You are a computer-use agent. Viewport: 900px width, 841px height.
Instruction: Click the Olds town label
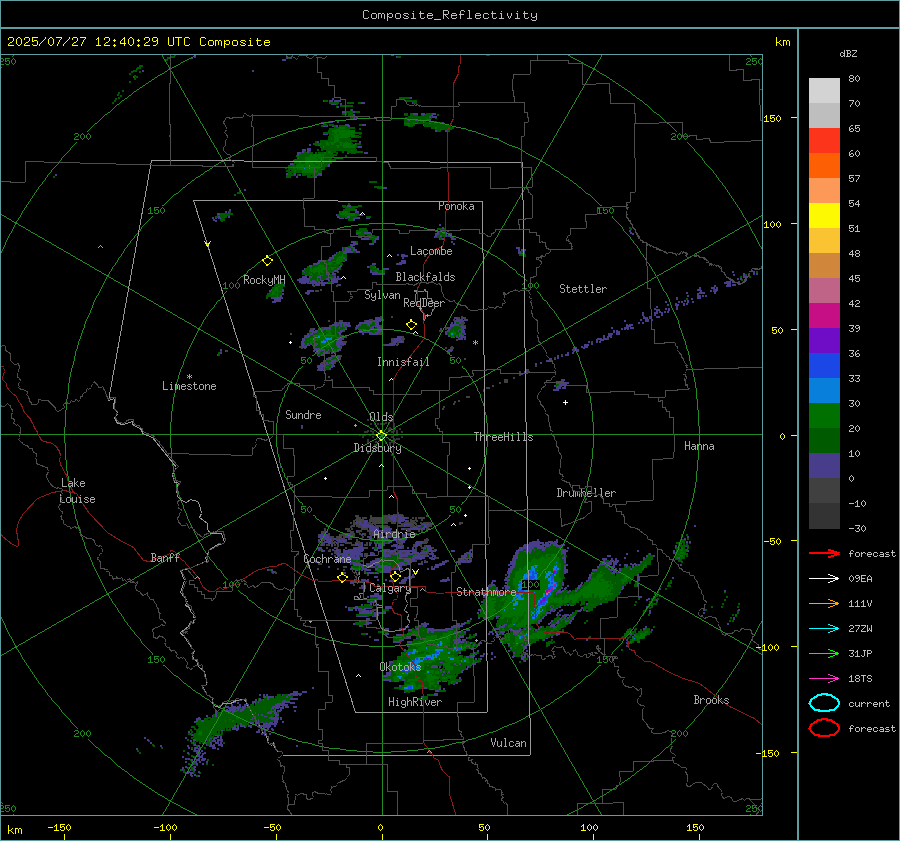coord(381,417)
